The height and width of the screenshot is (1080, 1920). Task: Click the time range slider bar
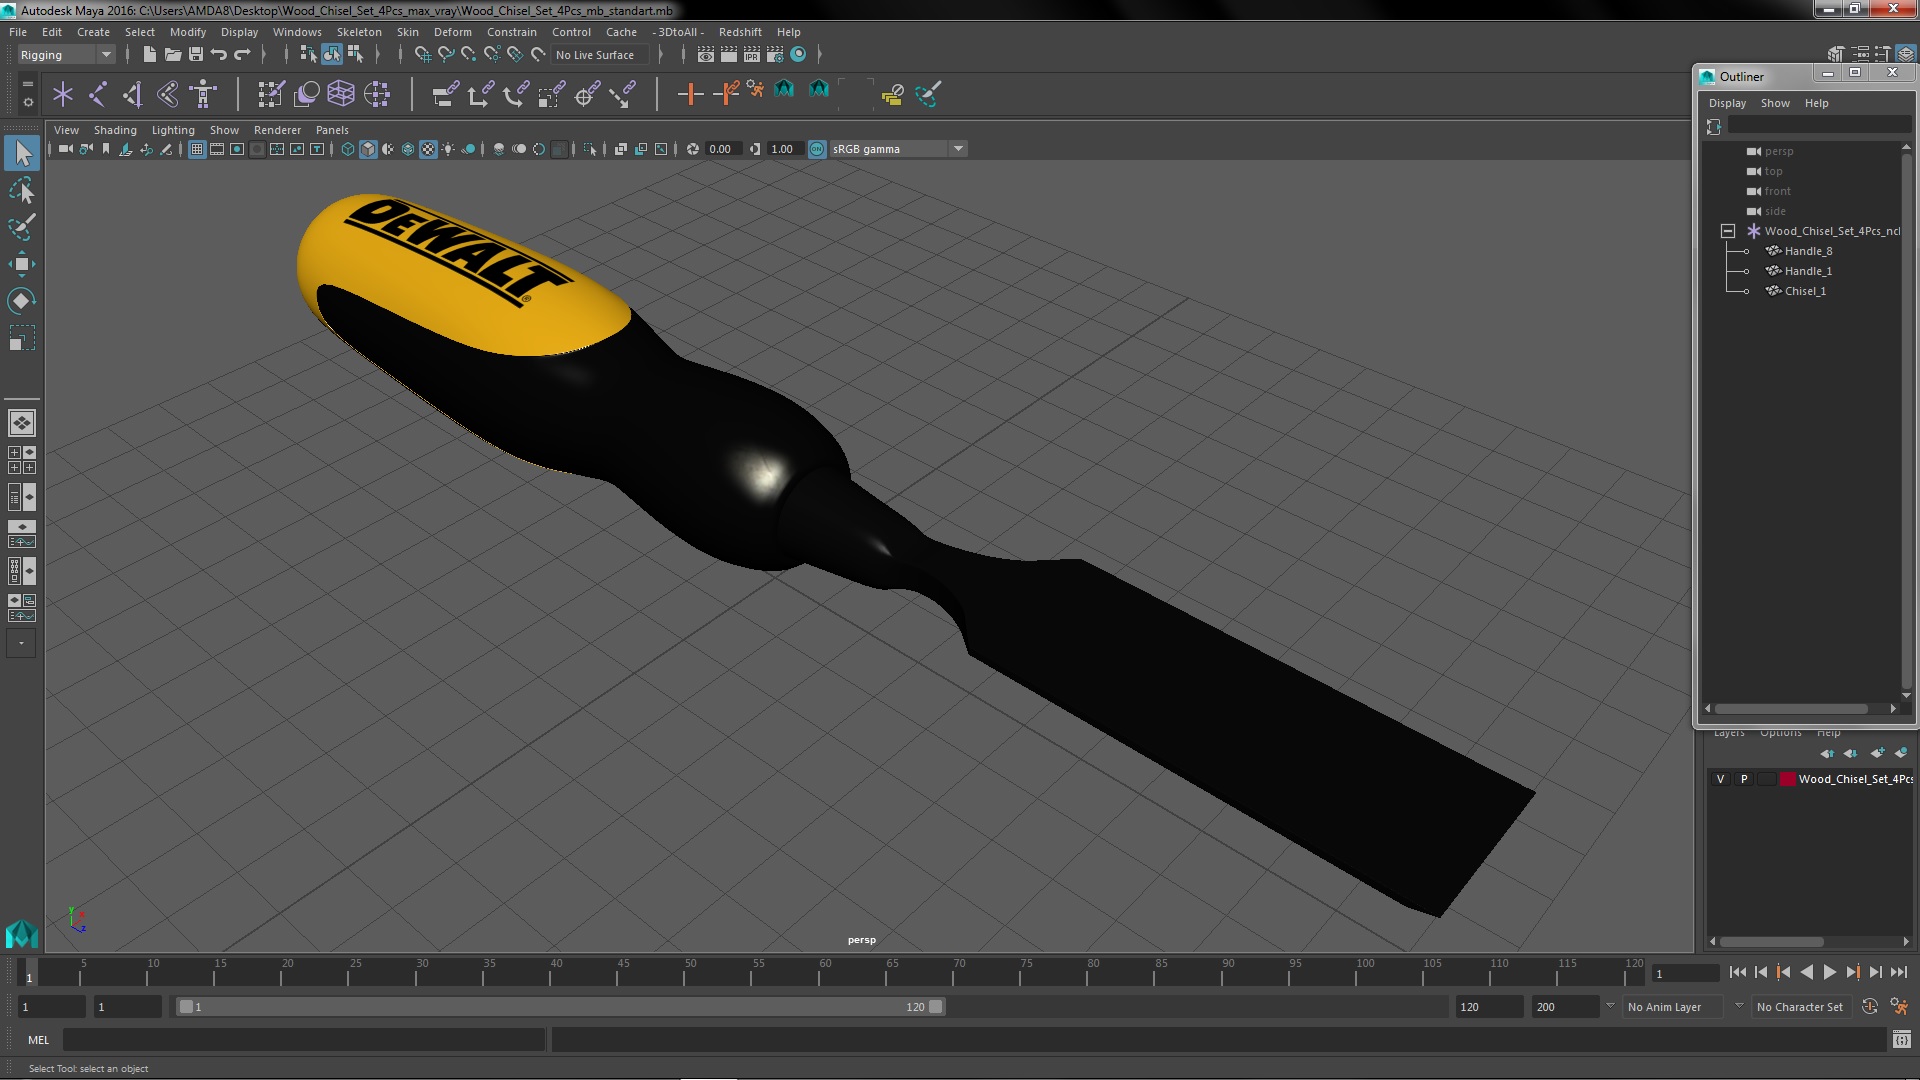(x=560, y=1007)
